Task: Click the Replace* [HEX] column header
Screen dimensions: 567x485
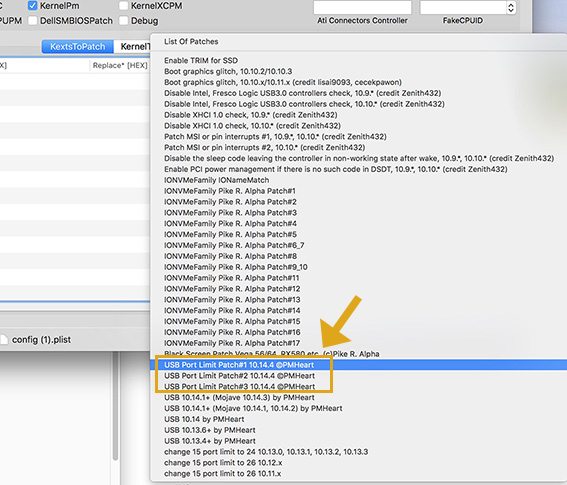Action: click(120, 65)
